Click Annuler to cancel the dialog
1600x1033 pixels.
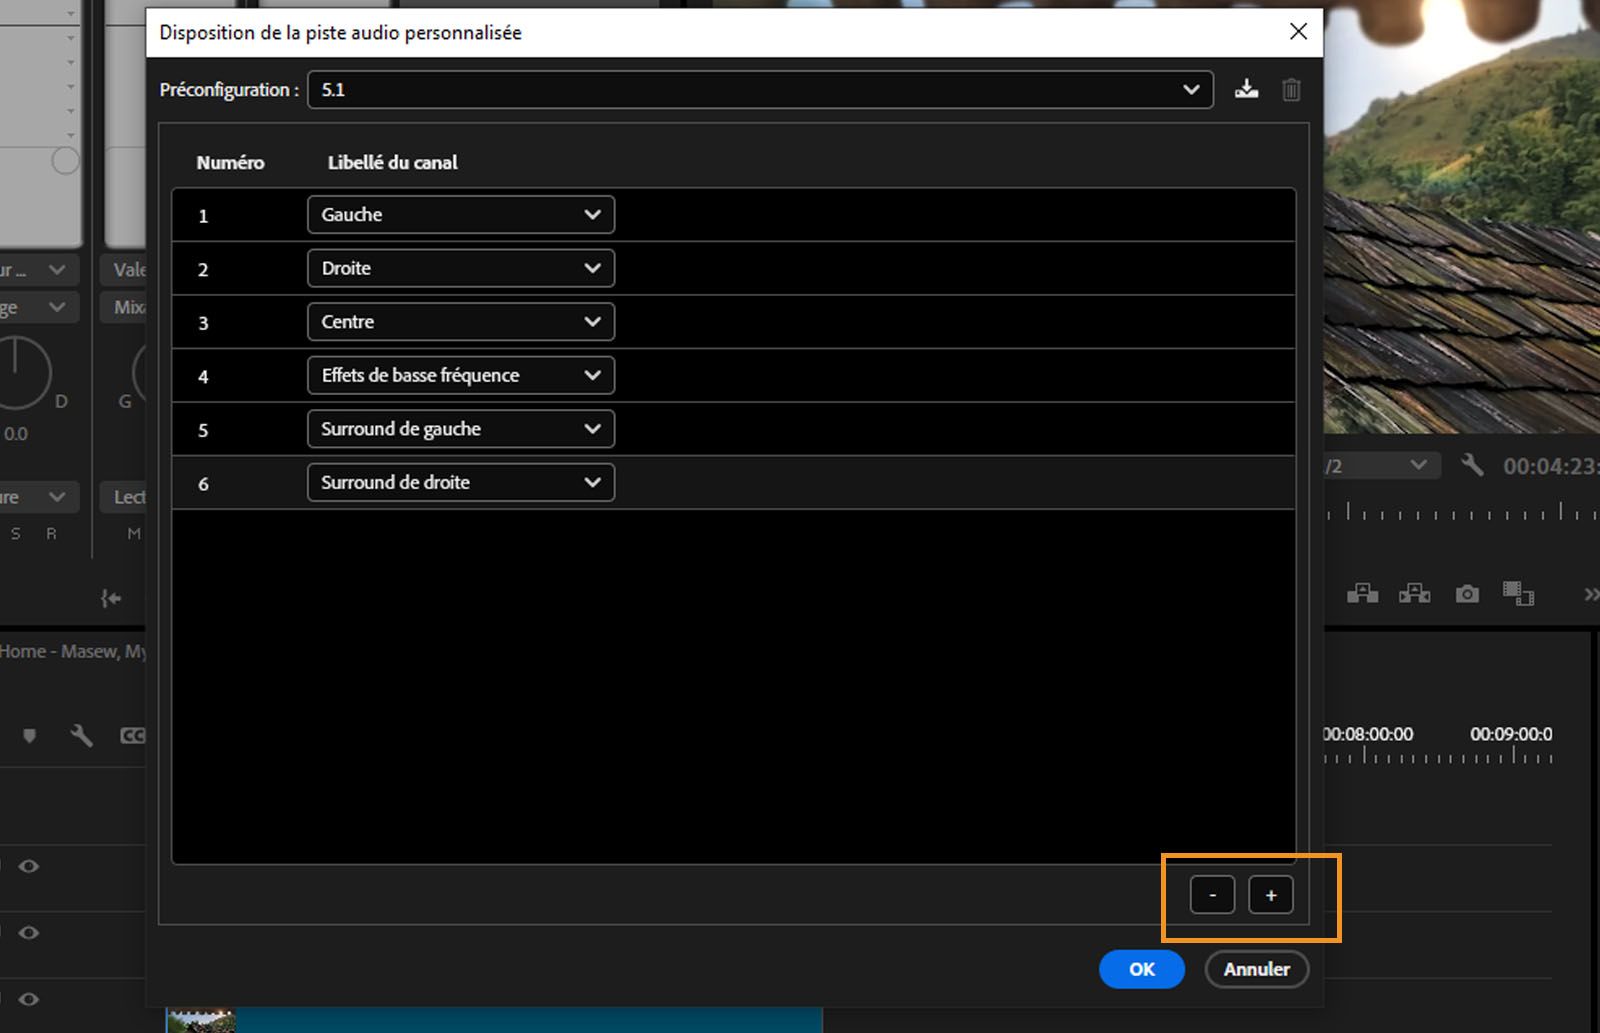(1257, 969)
